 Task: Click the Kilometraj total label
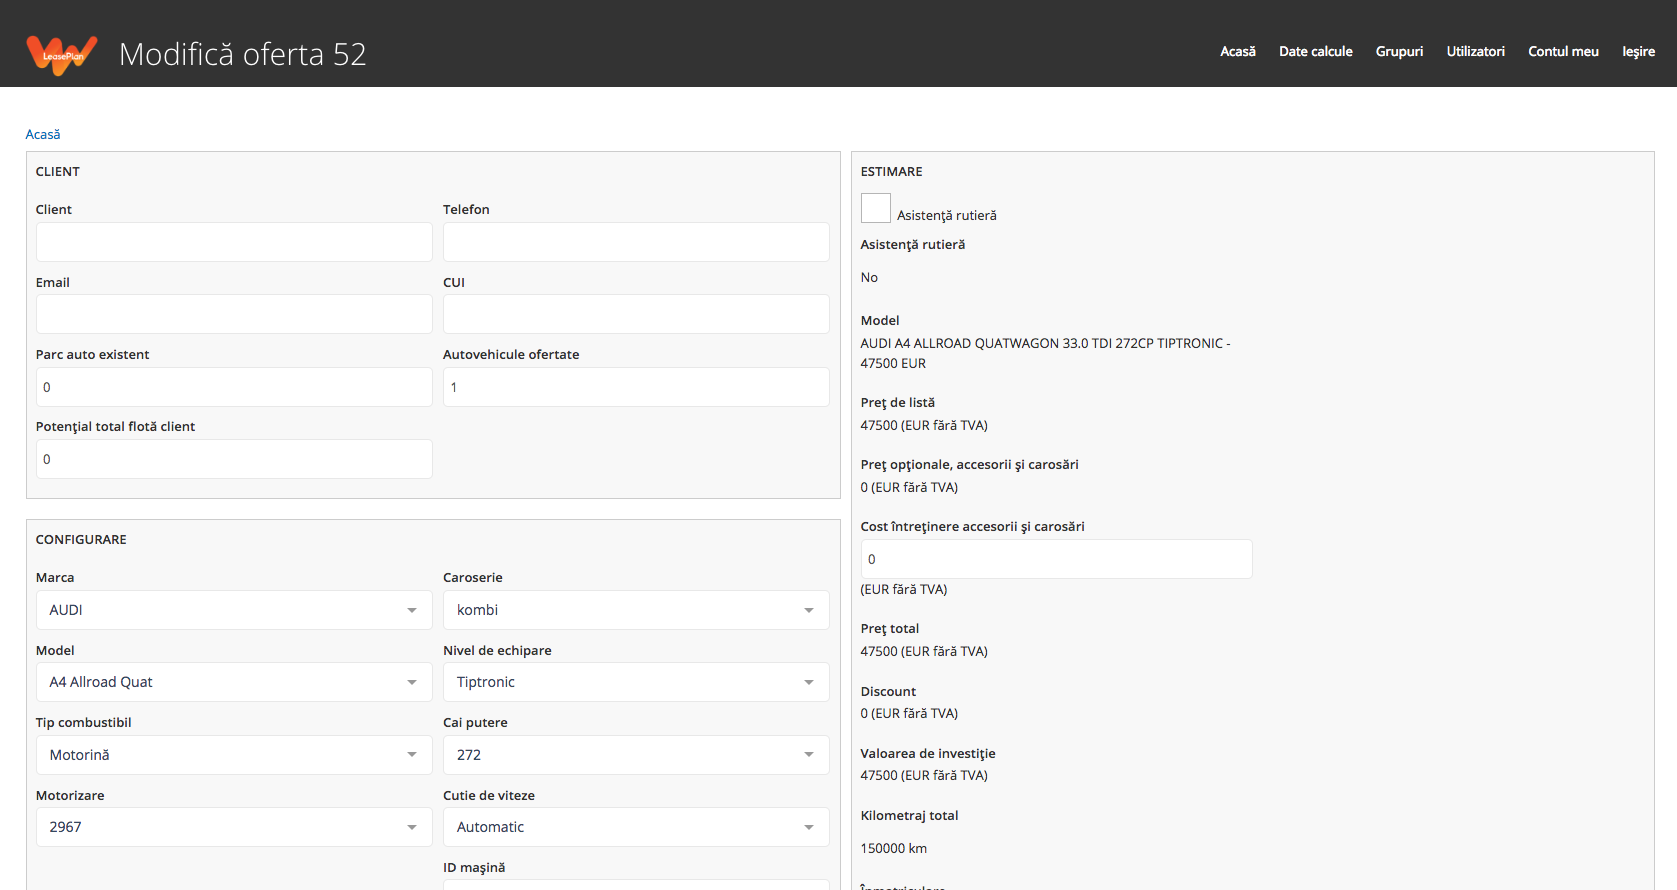pos(910,815)
